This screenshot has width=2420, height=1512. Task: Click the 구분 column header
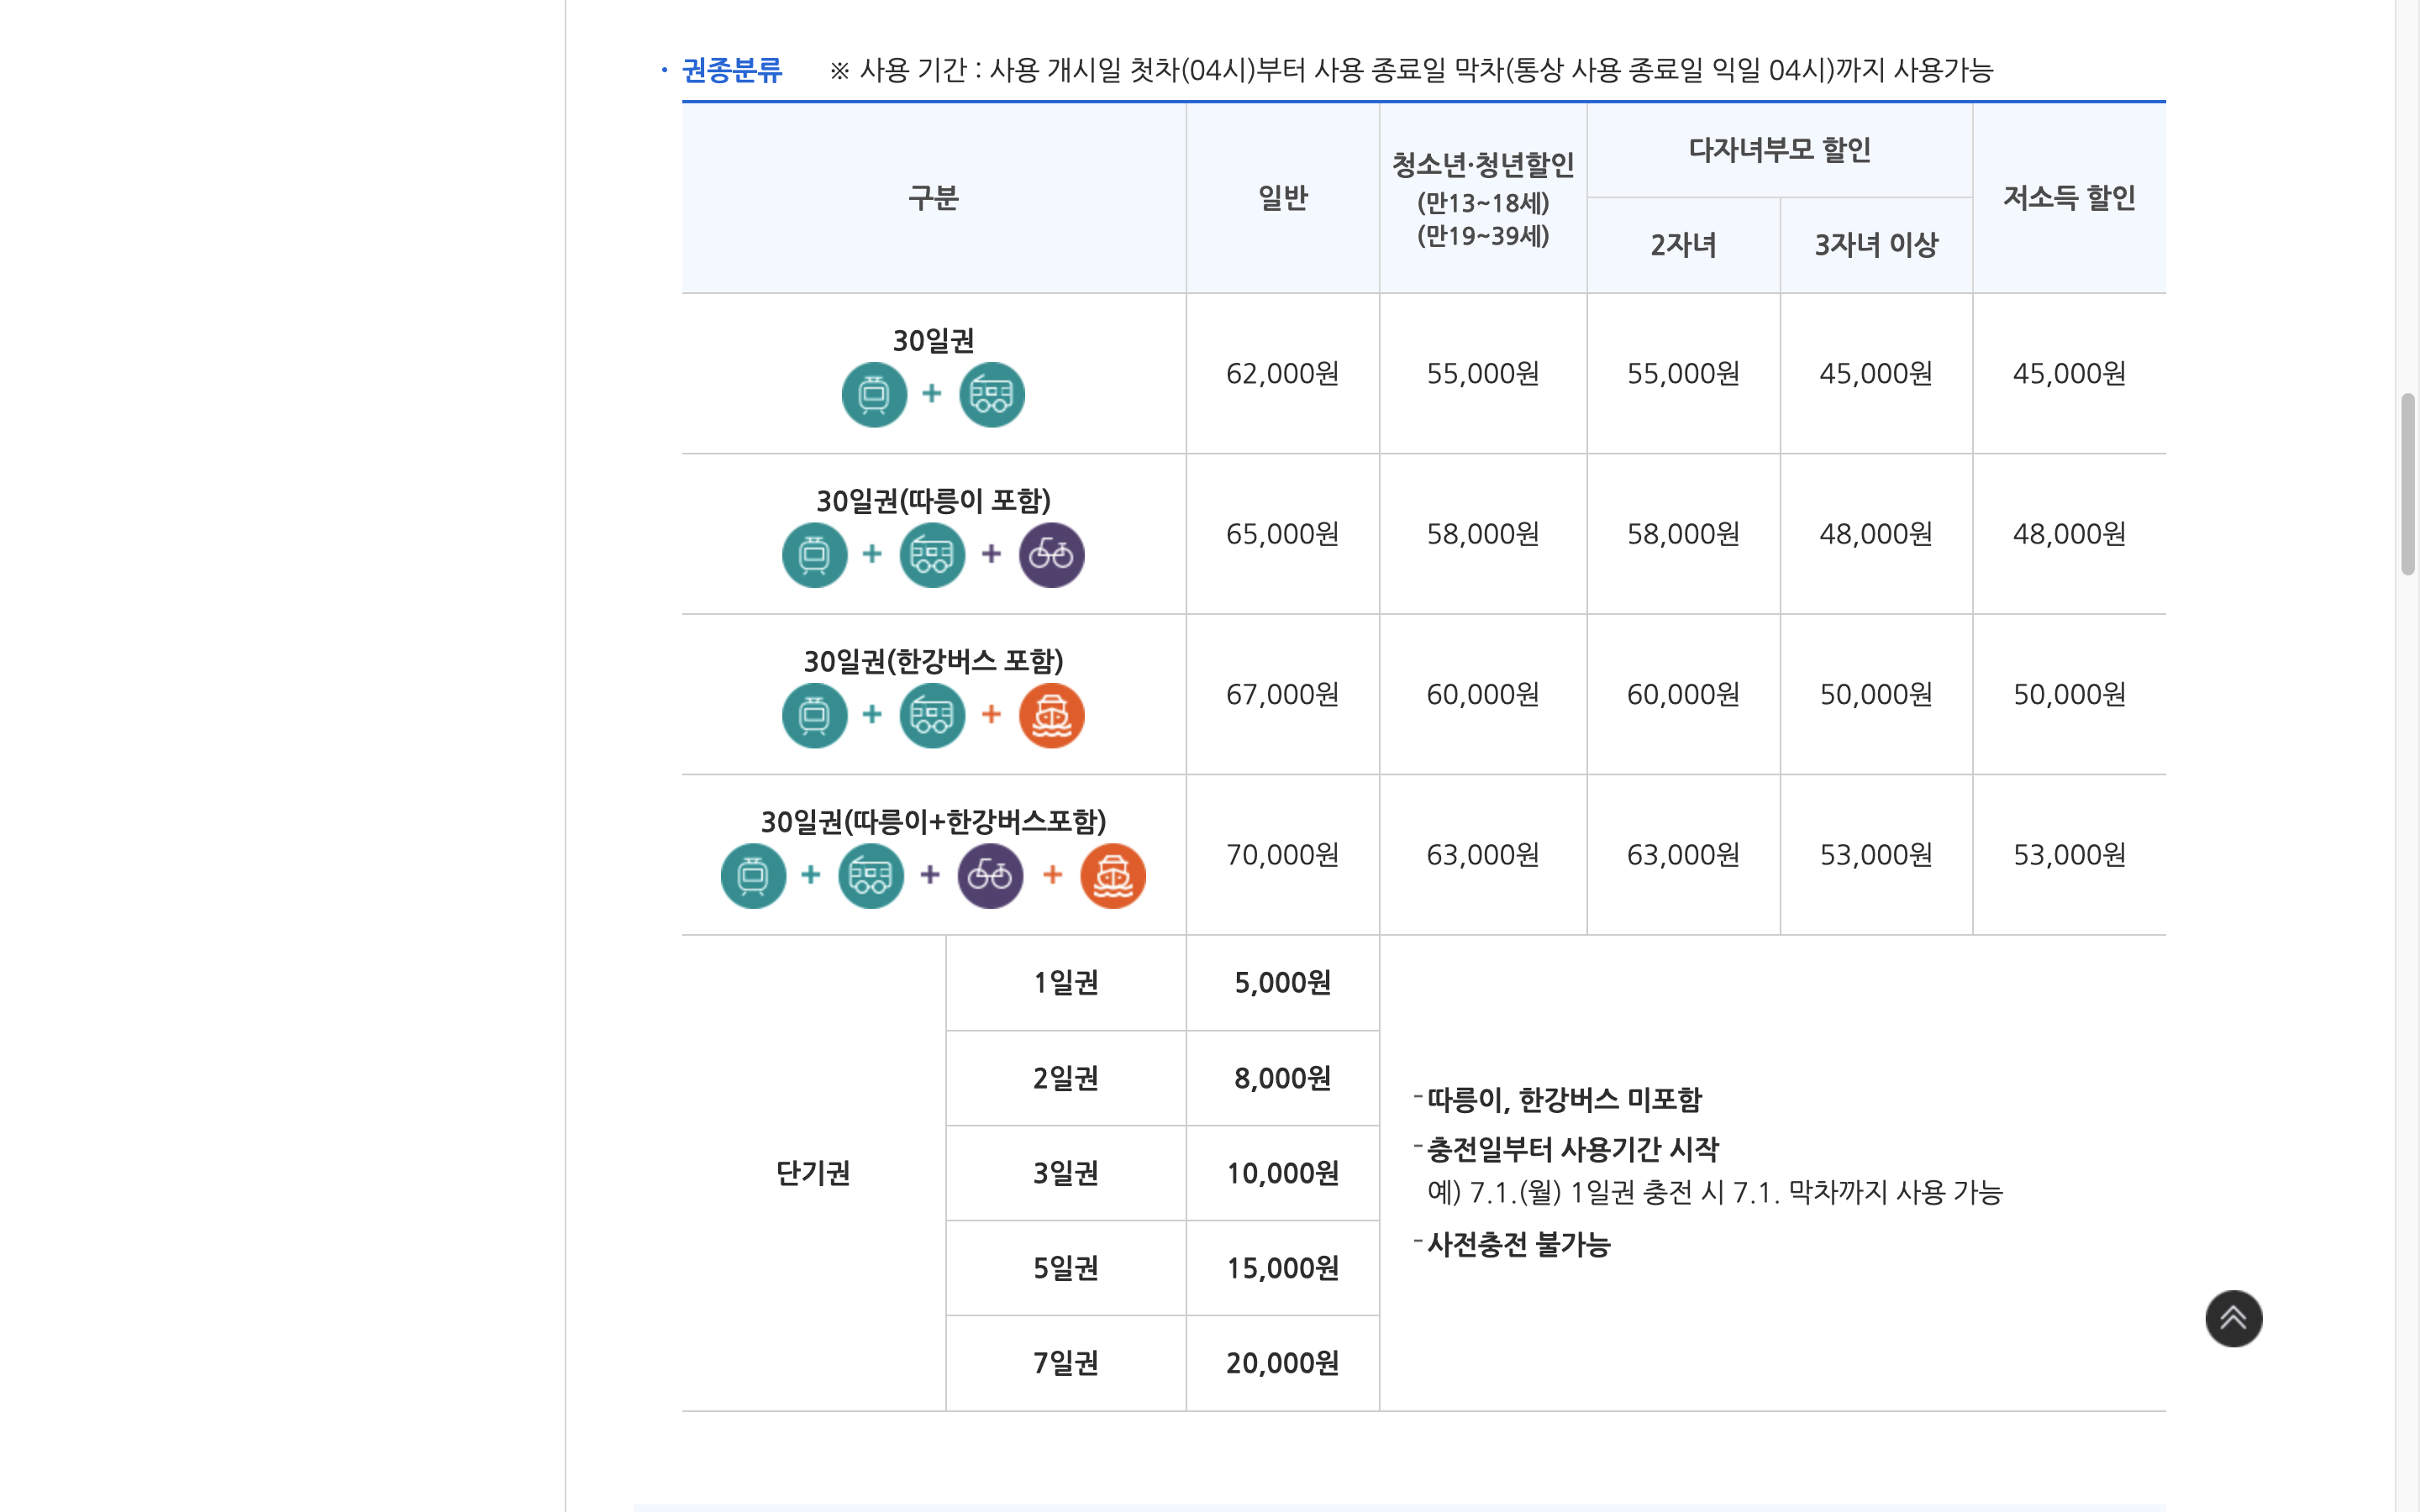[934, 198]
